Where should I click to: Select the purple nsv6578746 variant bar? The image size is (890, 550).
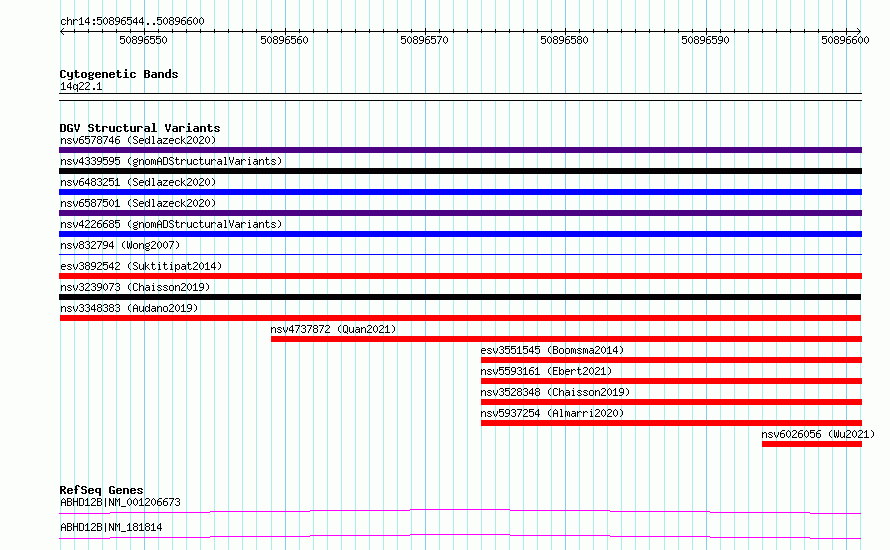460,150
